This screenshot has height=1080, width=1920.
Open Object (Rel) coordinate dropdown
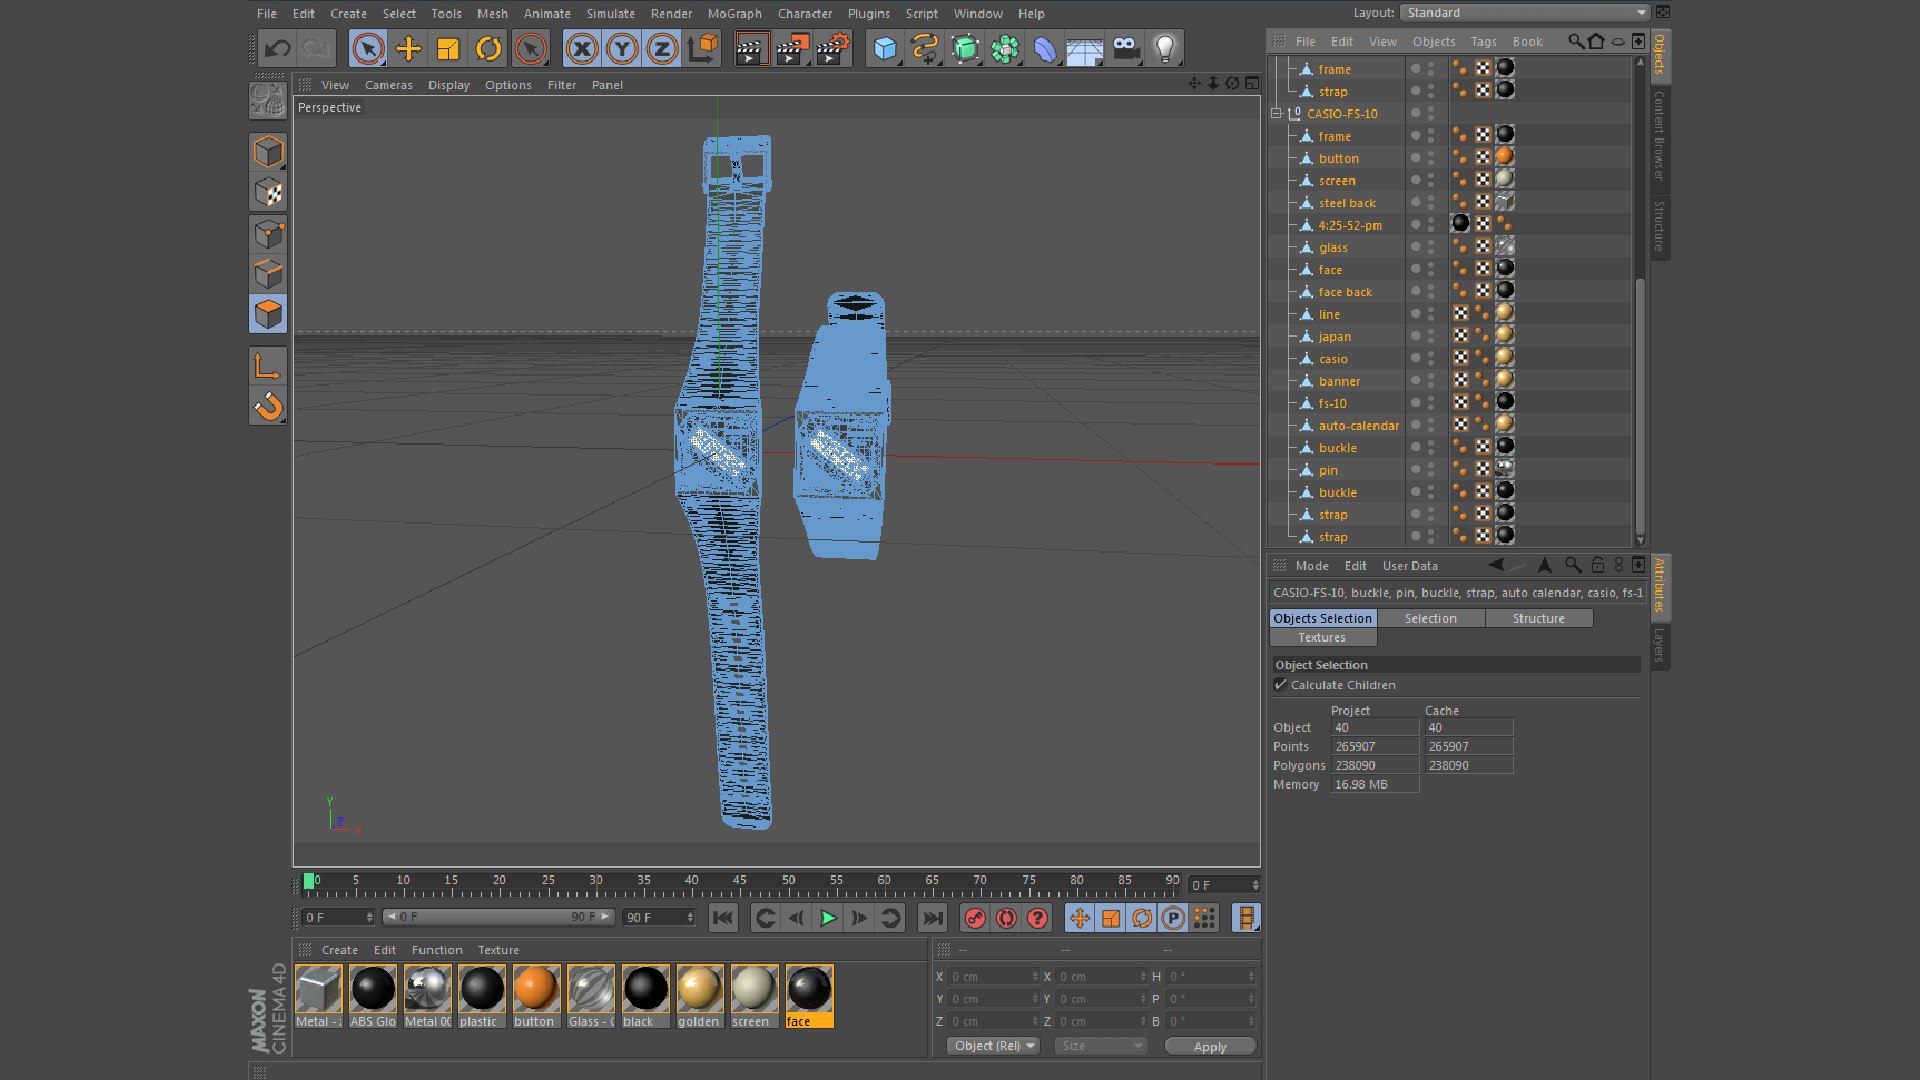coord(993,1046)
